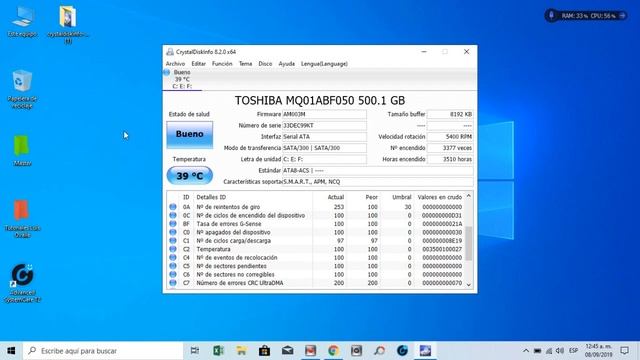Click the Windows Start button
The width and height of the screenshot is (640, 360).
pos(11,351)
